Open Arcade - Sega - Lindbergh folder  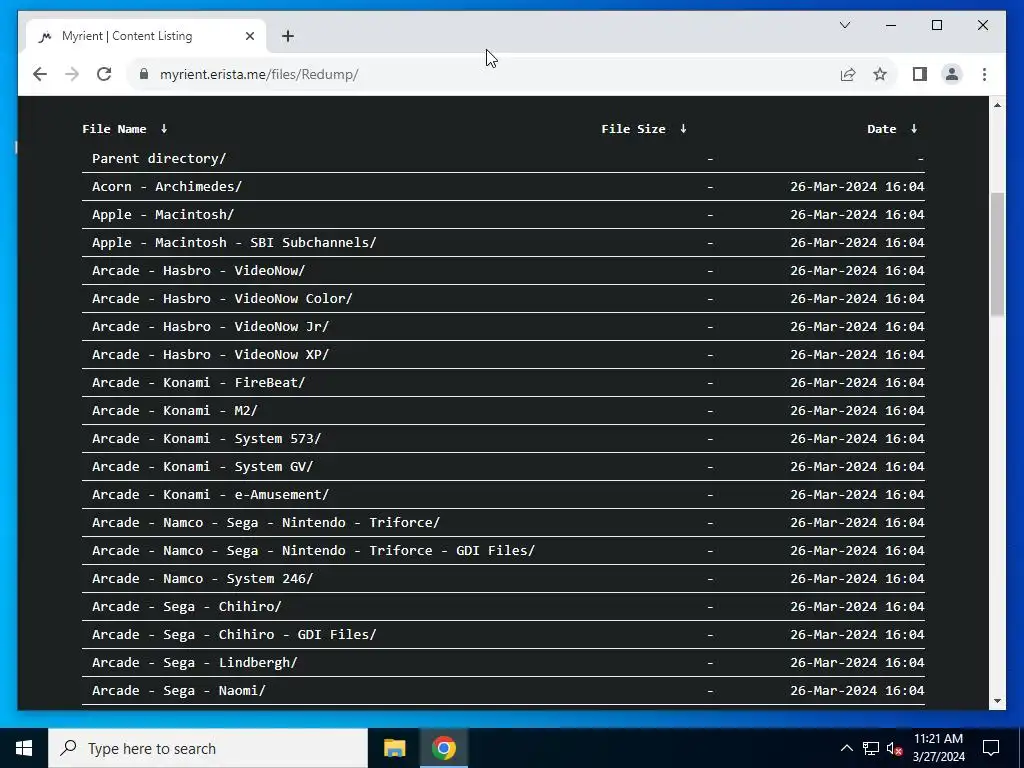coord(195,663)
